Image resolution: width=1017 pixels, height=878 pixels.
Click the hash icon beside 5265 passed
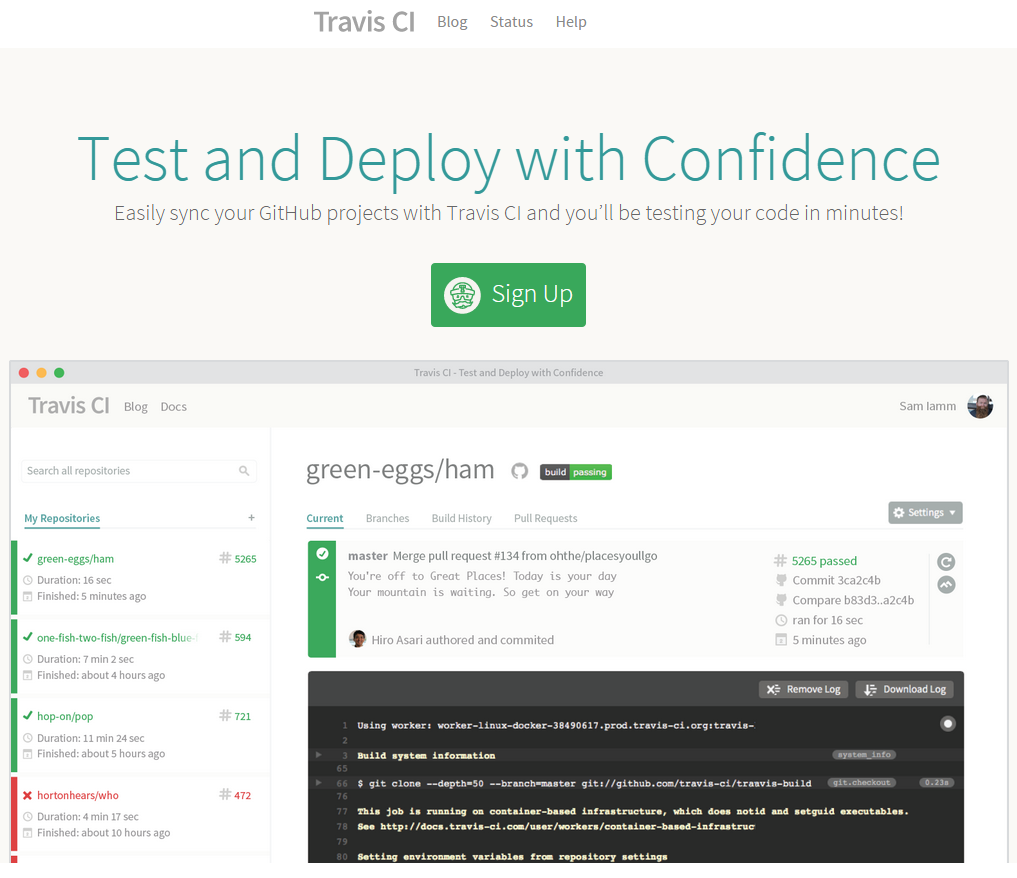tap(780, 561)
